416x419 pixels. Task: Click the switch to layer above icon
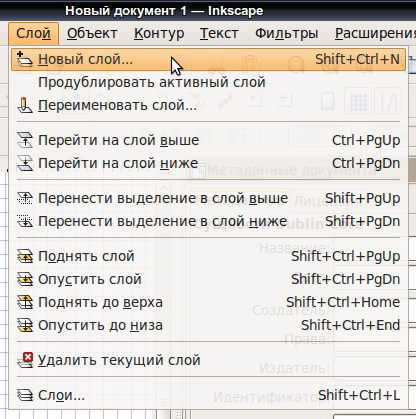tap(25, 140)
